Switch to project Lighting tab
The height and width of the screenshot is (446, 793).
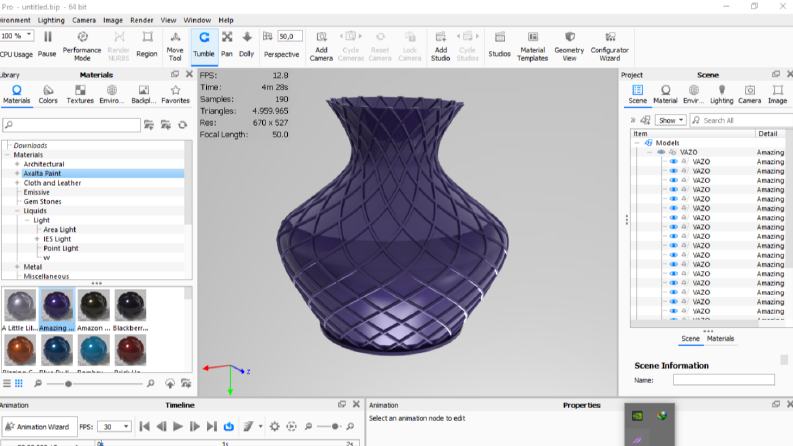click(721, 95)
